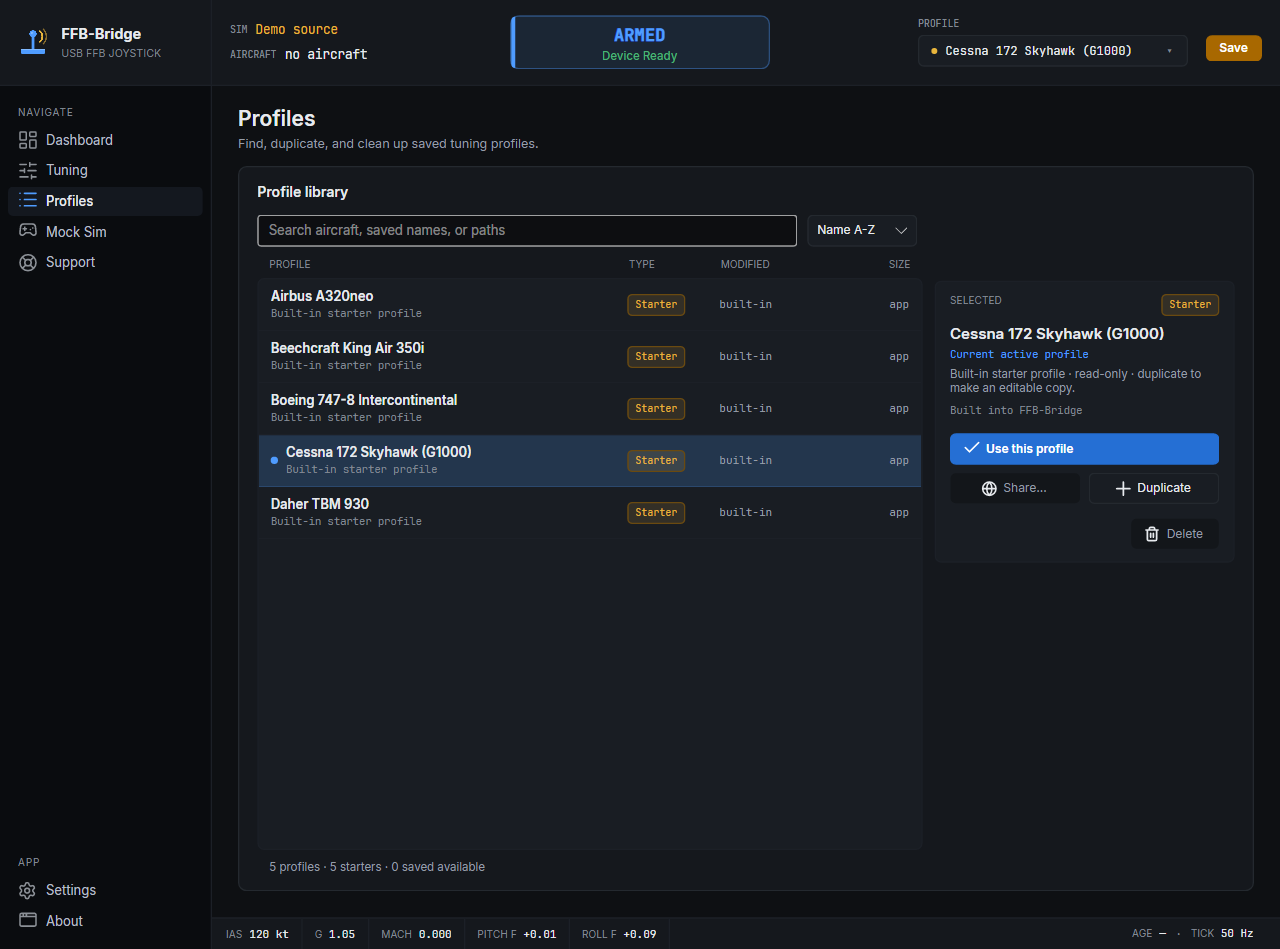Click the Support lifebuoy icon
Image resolution: width=1280 pixels, height=949 pixels.
pyautogui.click(x=28, y=262)
